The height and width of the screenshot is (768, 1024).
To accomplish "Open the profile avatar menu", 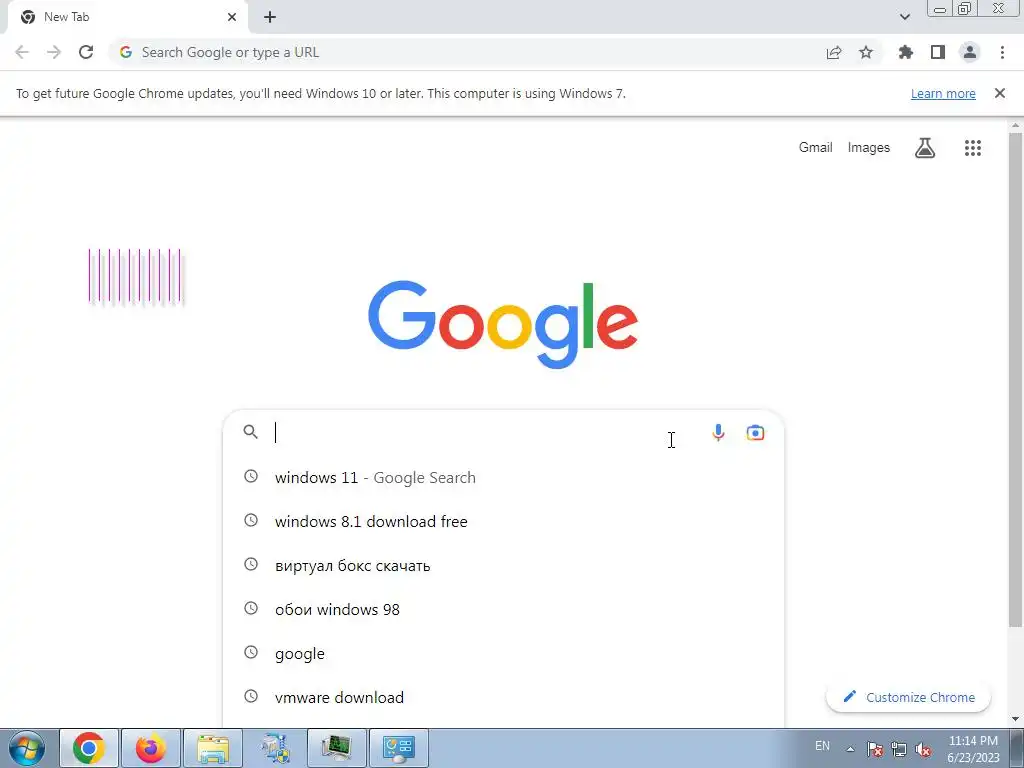I will pos(970,52).
